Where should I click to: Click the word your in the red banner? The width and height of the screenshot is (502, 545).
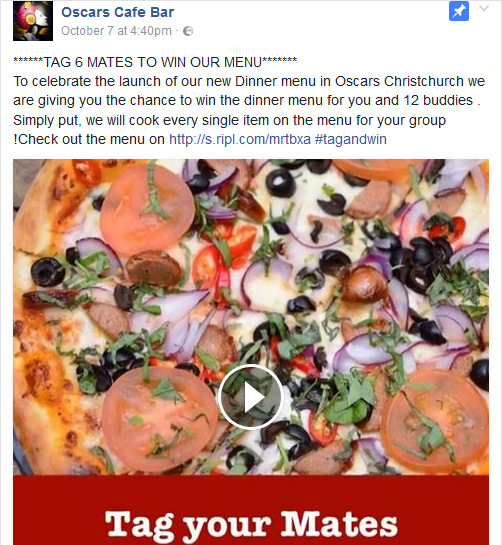[x=227, y=528]
